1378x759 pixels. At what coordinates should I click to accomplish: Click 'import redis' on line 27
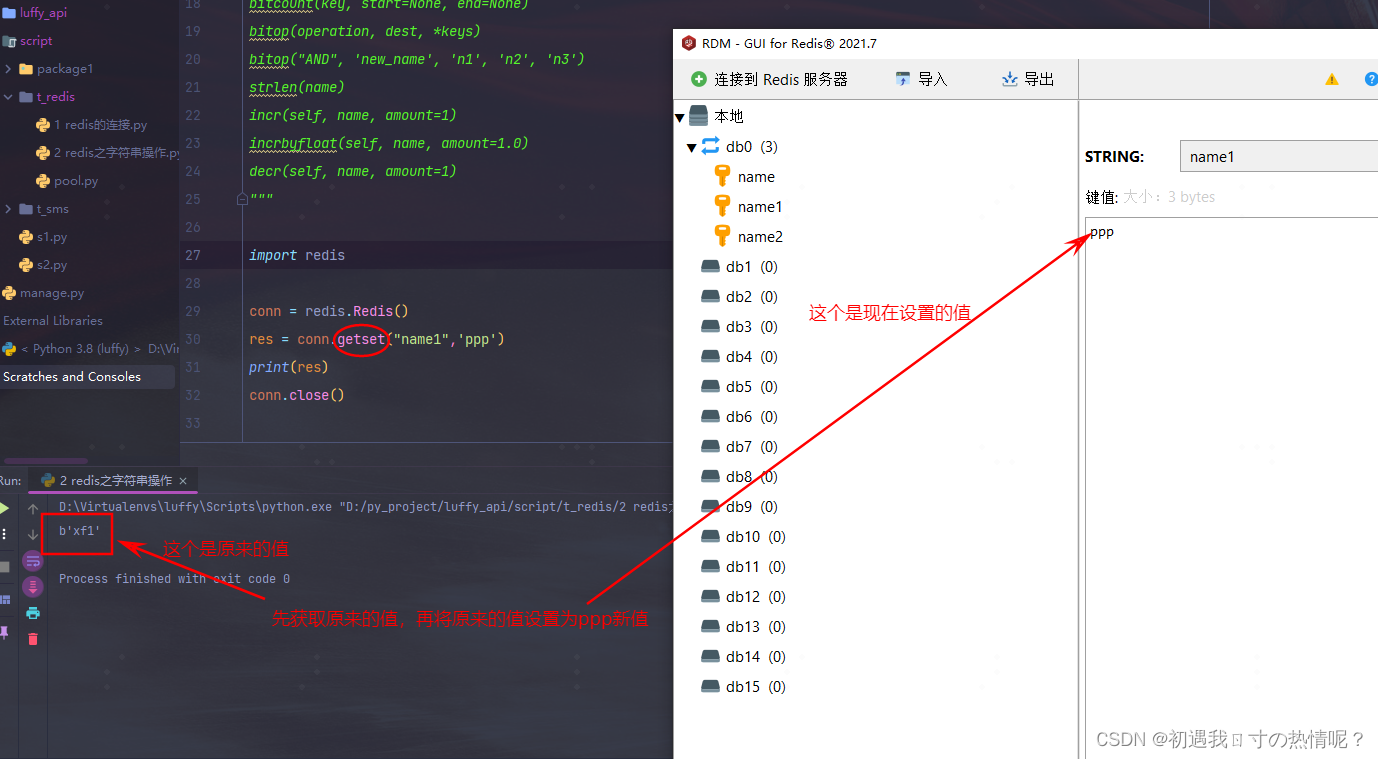click(x=297, y=255)
